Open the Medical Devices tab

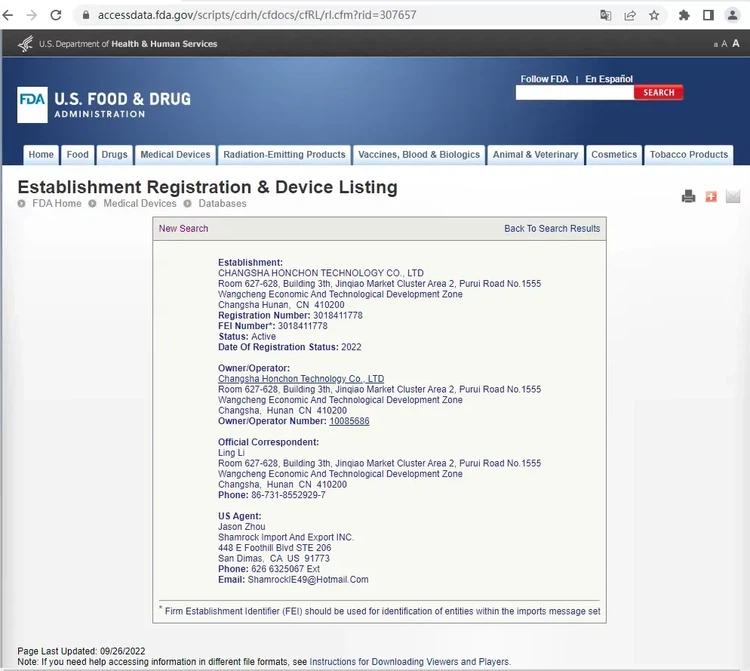[175, 155]
